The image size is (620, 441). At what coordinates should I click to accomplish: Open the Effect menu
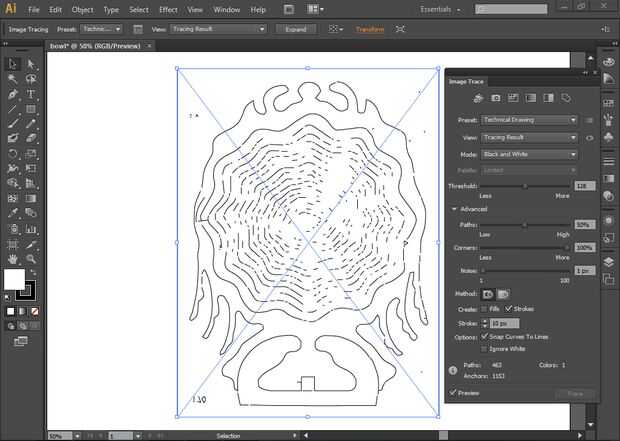pyautogui.click(x=168, y=10)
